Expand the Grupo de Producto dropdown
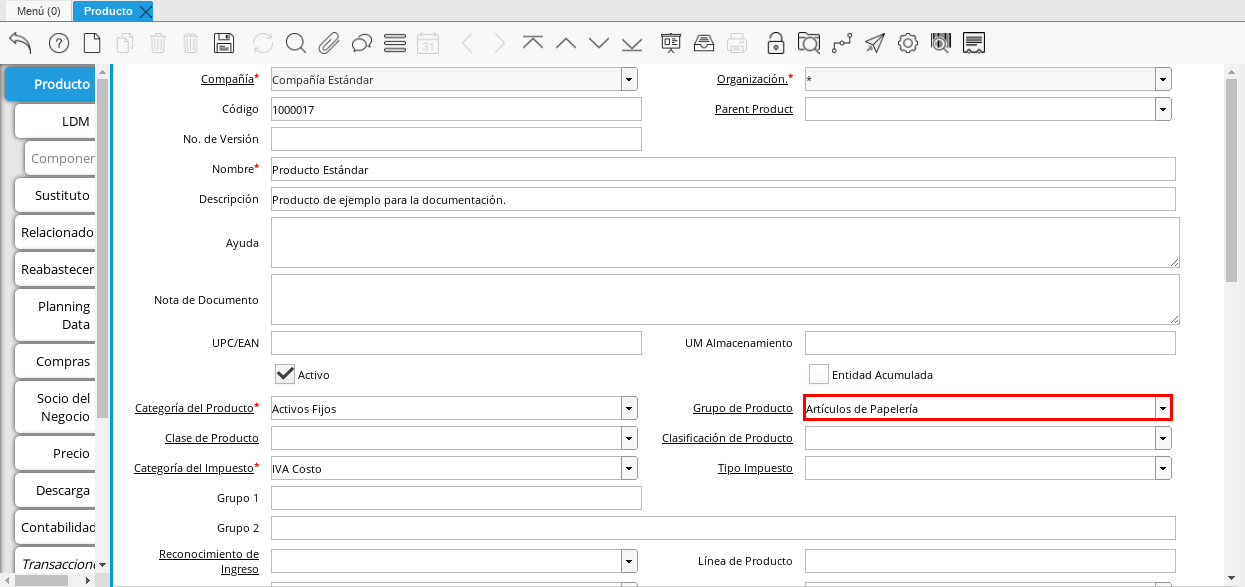 point(1162,408)
